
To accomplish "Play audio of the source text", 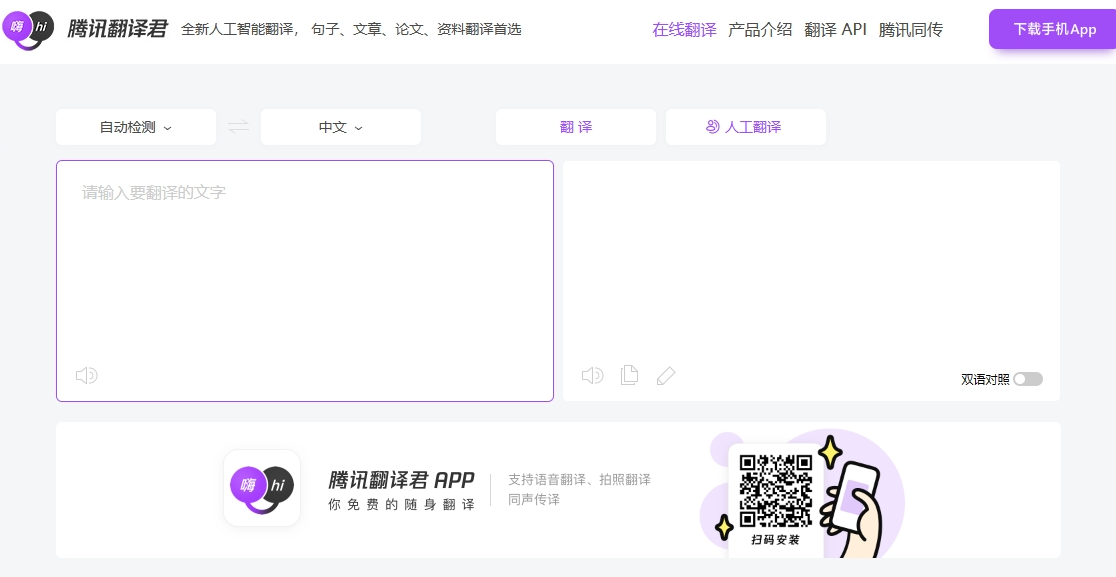I will pos(87,376).
